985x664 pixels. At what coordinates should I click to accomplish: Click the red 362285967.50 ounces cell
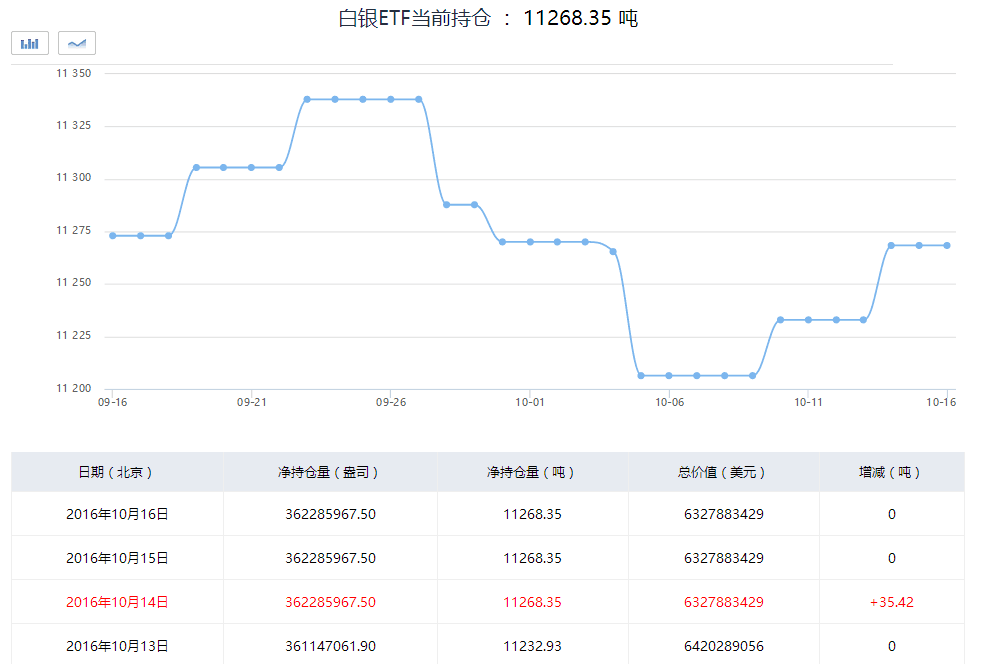point(330,602)
